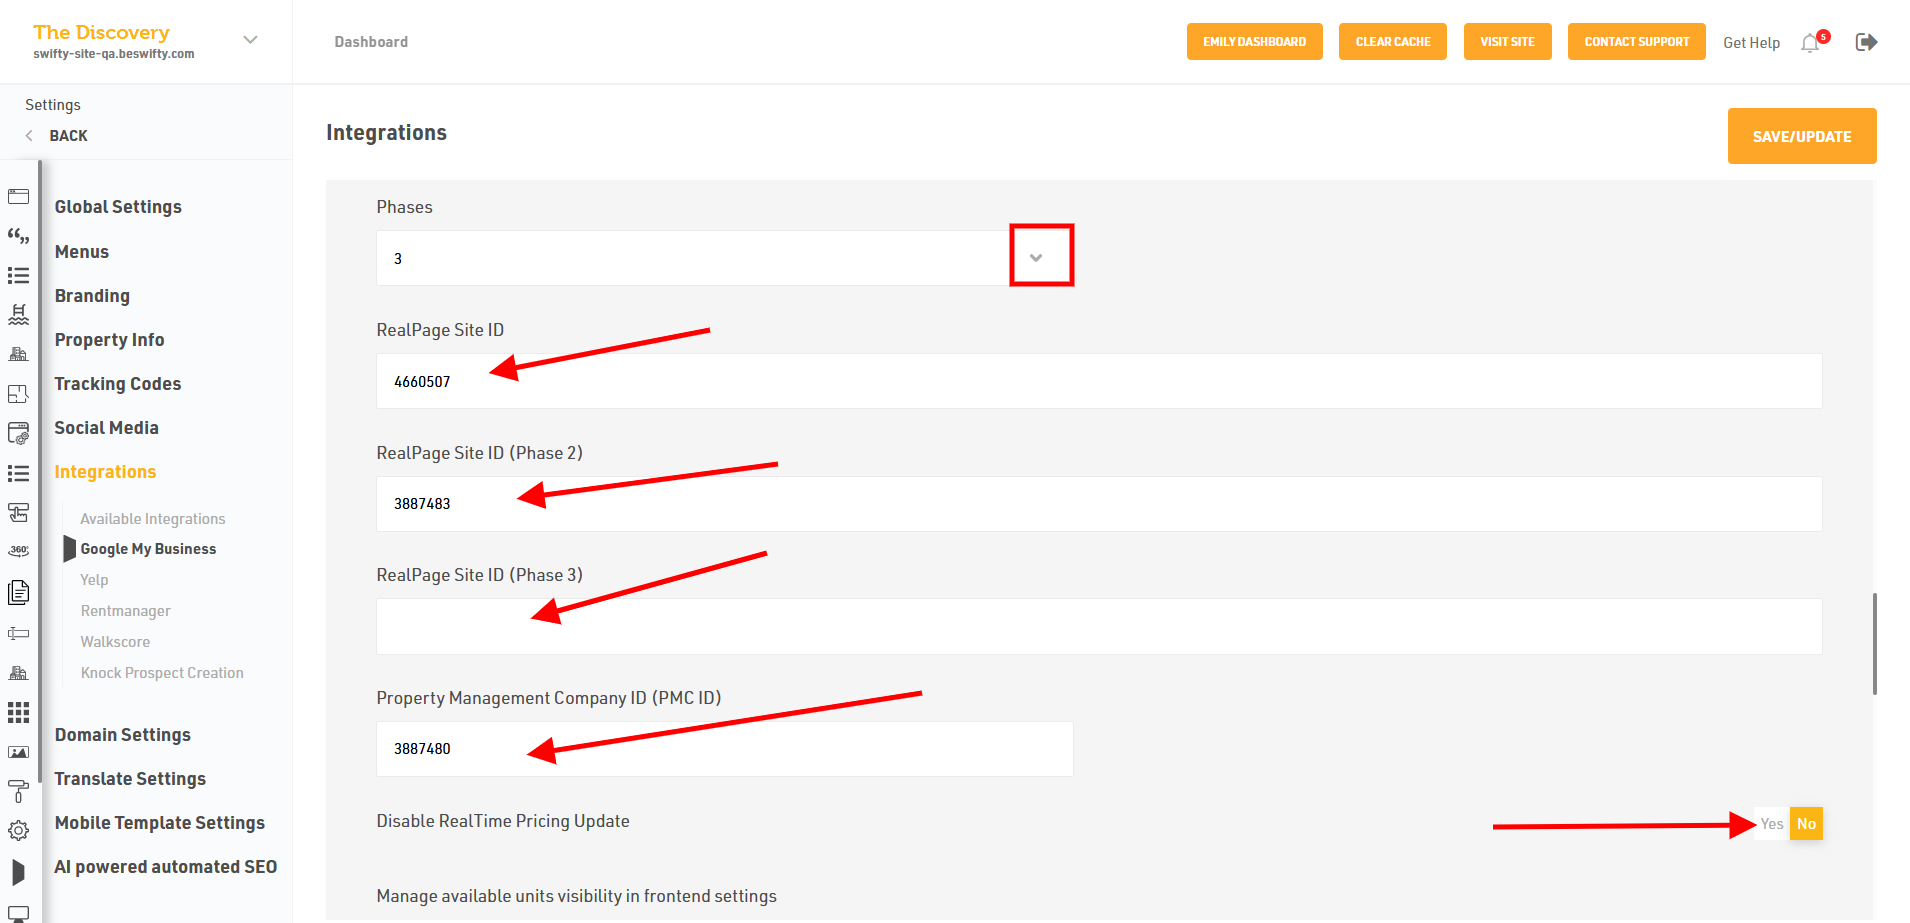Open Global Settings menu item
The width and height of the screenshot is (1910, 923).
point(118,207)
